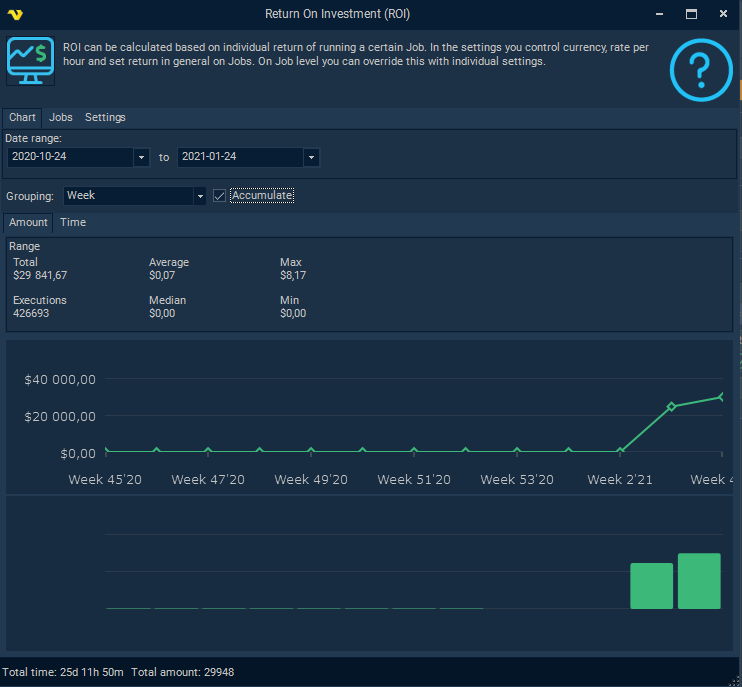Minimize the ROI window
Screen dimensions: 742x687
point(659,14)
